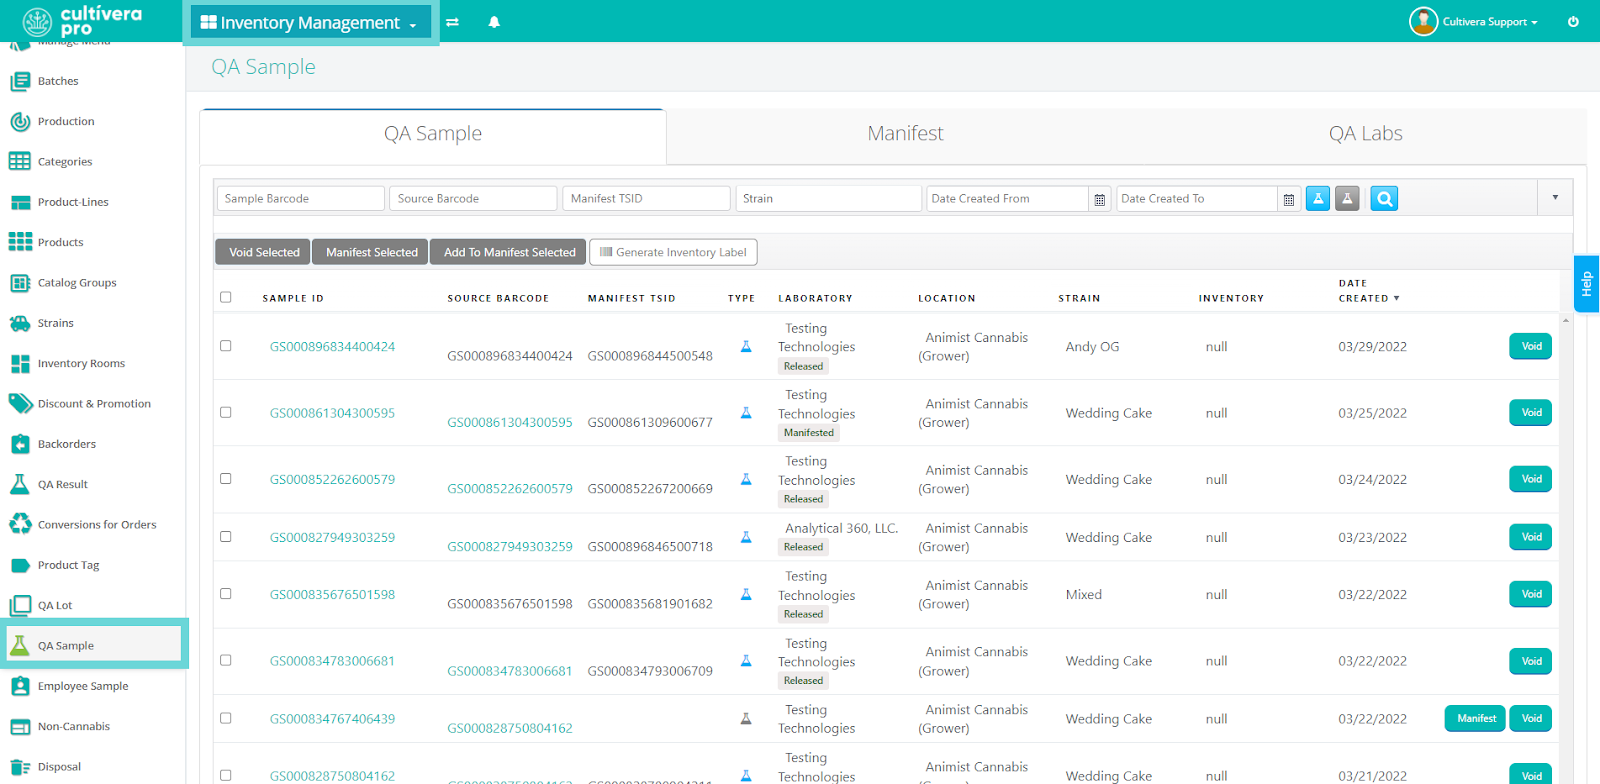Screen dimensions: 1600x784
Task: Check row for sample GS000834767406439
Action: click(x=226, y=718)
